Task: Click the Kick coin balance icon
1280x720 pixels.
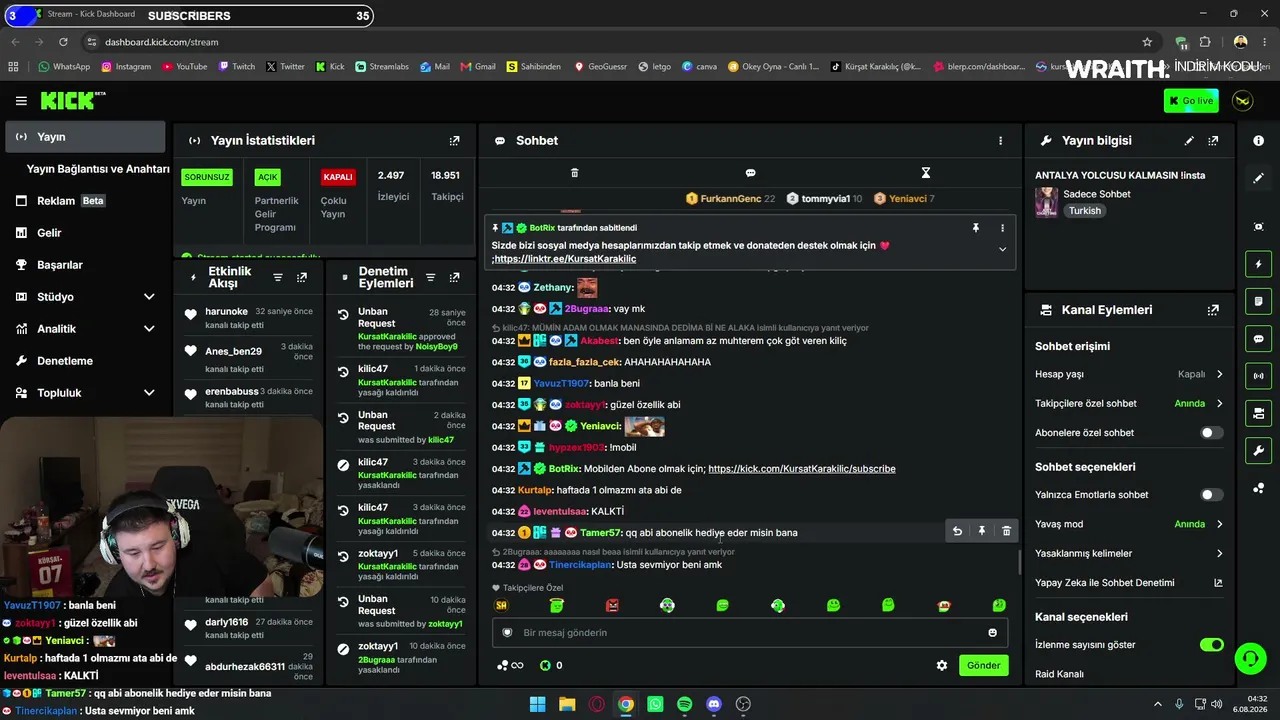Action: click(x=545, y=665)
